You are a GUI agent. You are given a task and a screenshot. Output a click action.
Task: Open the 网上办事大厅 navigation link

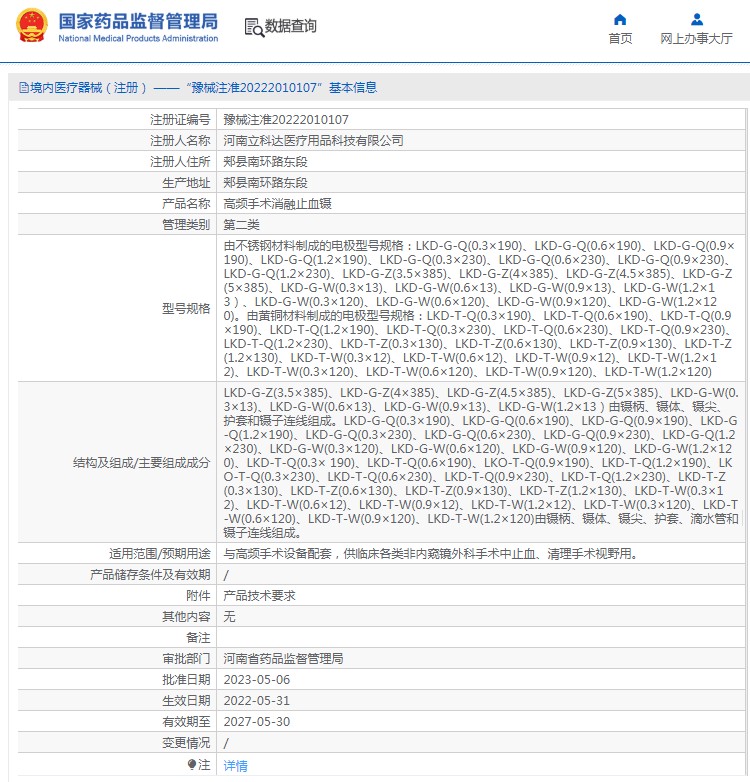(696, 38)
